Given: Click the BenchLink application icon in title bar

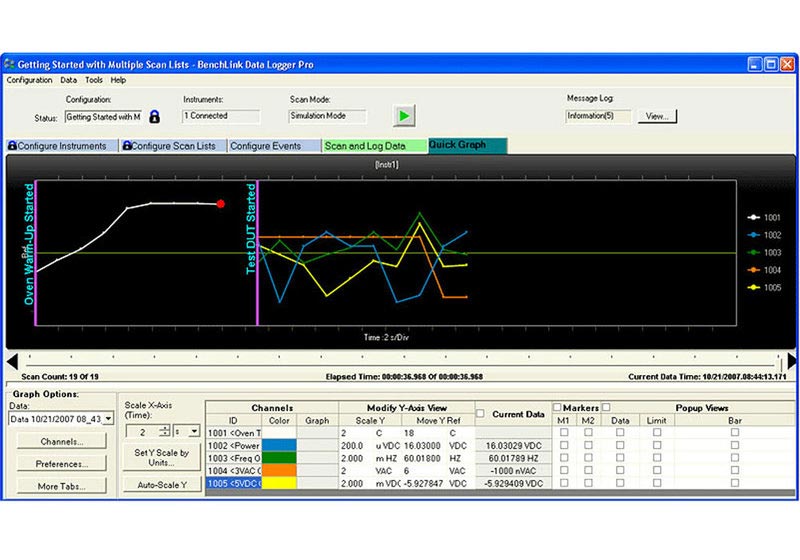Looking at the screenshot, I should [x=9, y=64].
